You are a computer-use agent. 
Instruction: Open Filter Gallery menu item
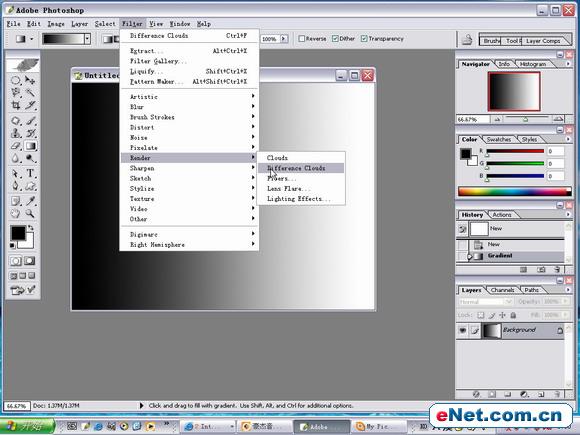189,61
